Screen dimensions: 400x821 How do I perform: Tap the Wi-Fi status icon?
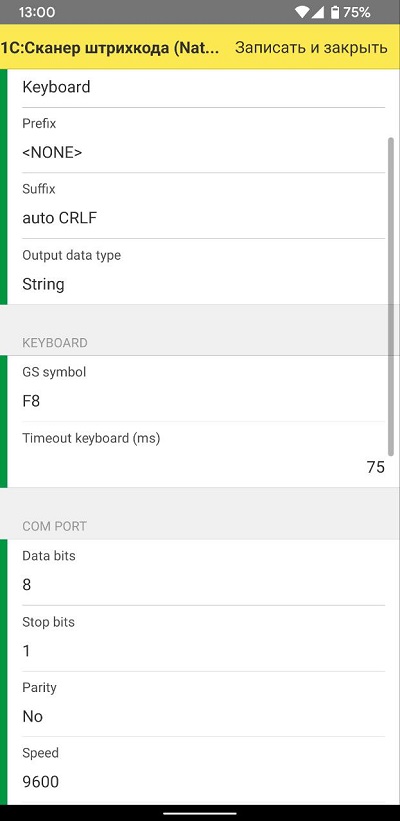(303, 12)
